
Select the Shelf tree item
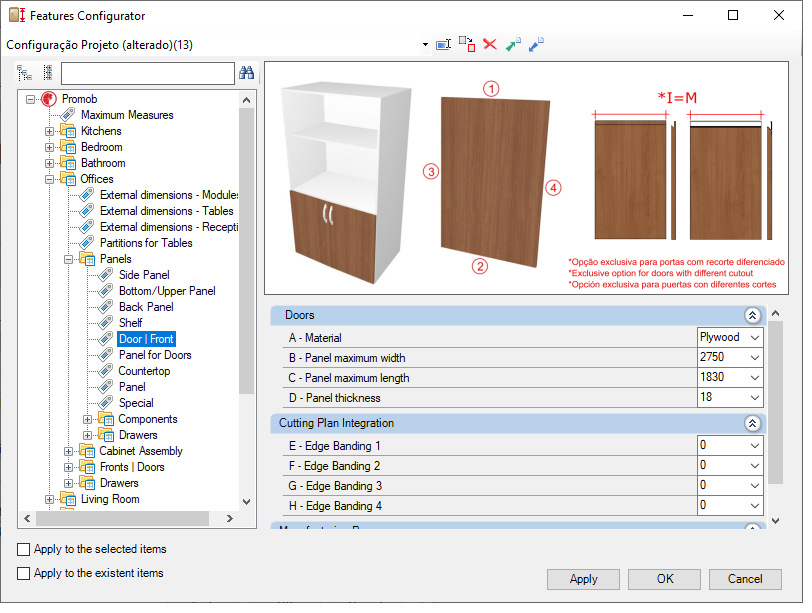pyautogui.click(x=130, y=324)
